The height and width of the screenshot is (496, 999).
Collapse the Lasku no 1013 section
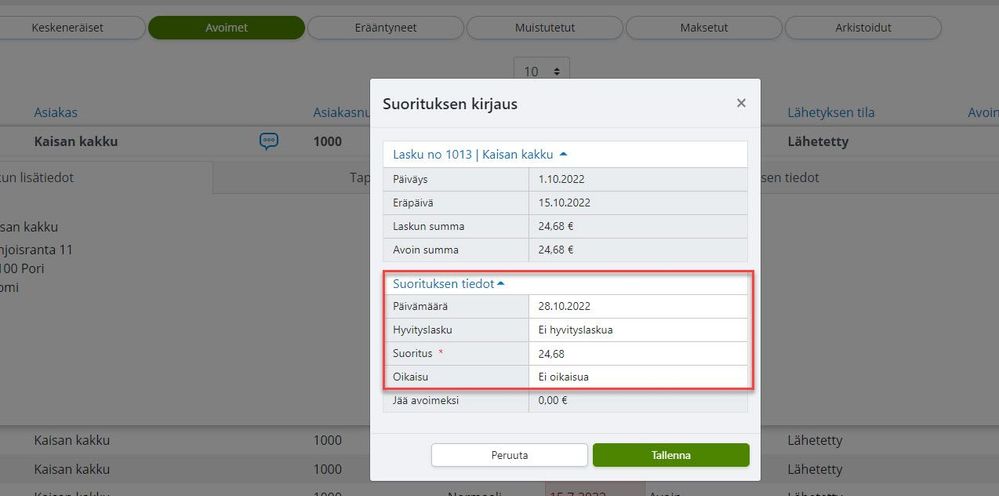(480, 154)
